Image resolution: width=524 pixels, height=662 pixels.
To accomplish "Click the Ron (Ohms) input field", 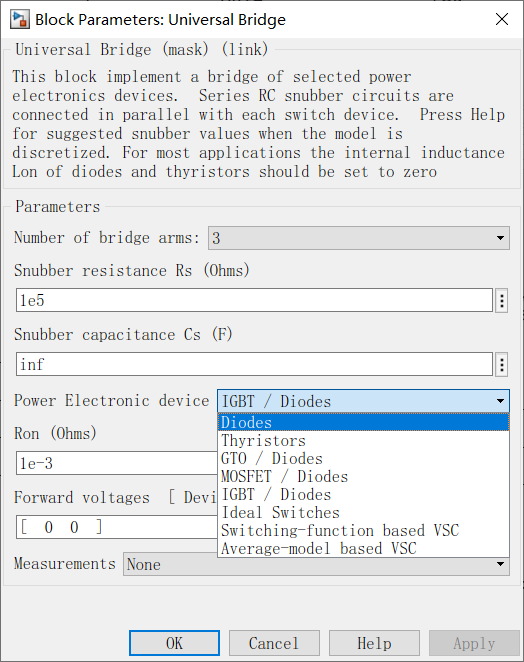I will [x=117, y=463].
